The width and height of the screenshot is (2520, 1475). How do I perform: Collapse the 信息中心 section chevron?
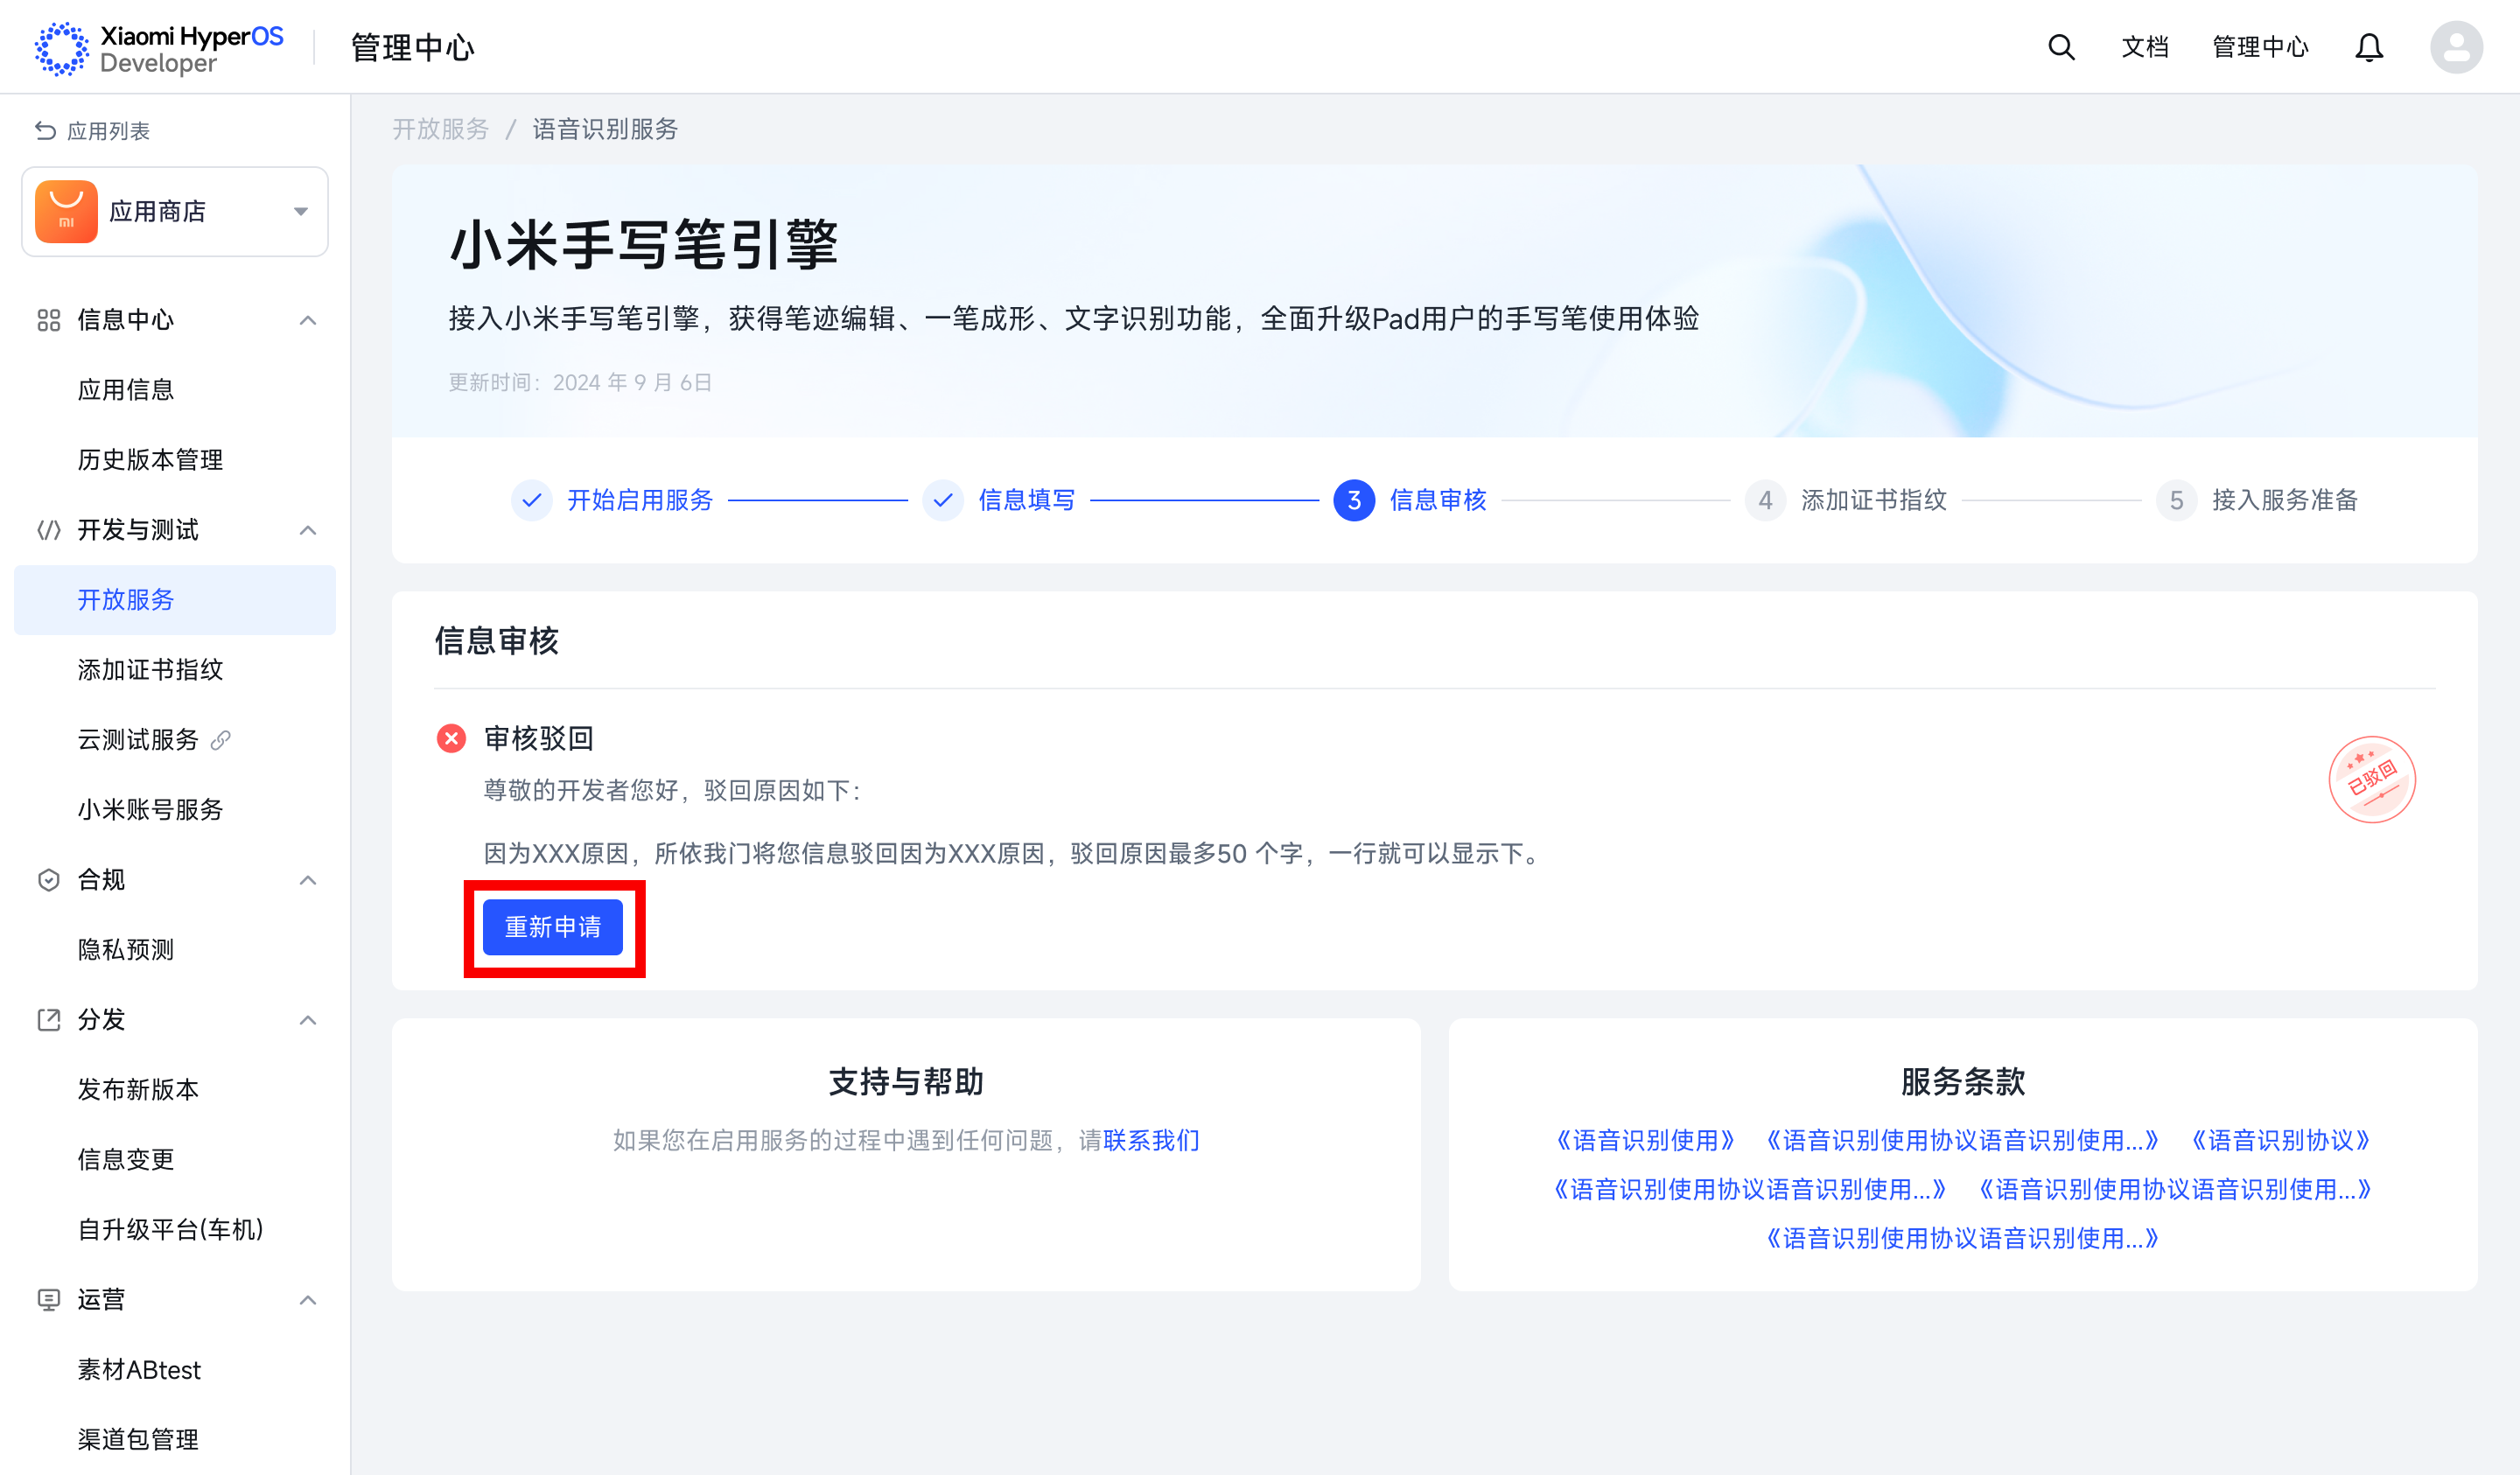(x=308, y=320)
